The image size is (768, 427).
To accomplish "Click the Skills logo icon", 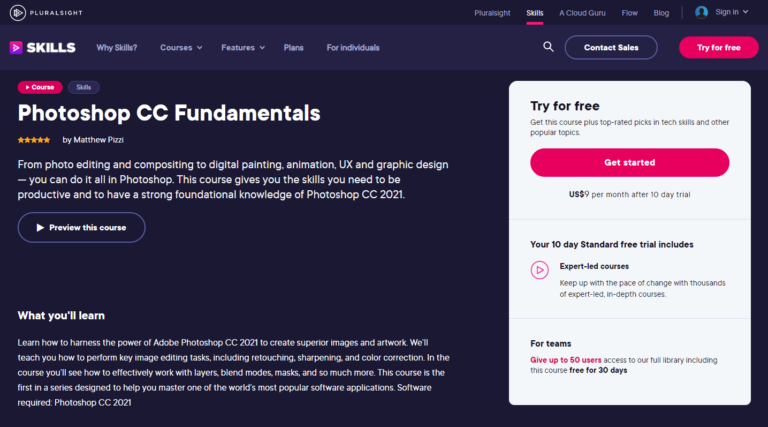I will [x=16, y=47].
